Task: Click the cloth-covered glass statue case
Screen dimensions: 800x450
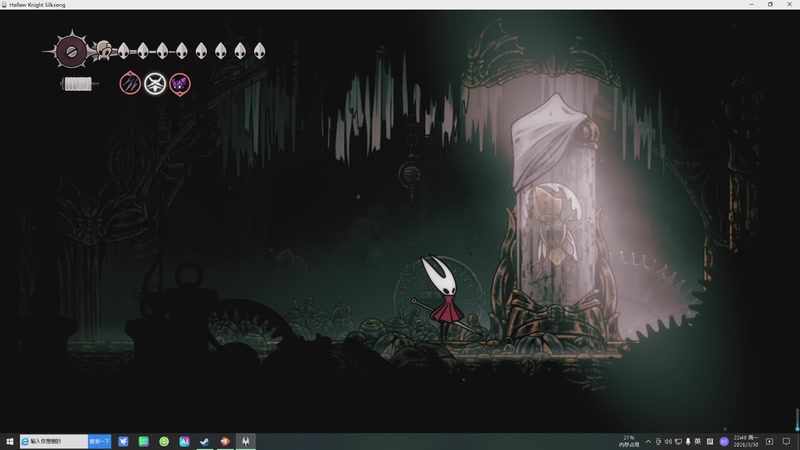Action: coord(556,219)
